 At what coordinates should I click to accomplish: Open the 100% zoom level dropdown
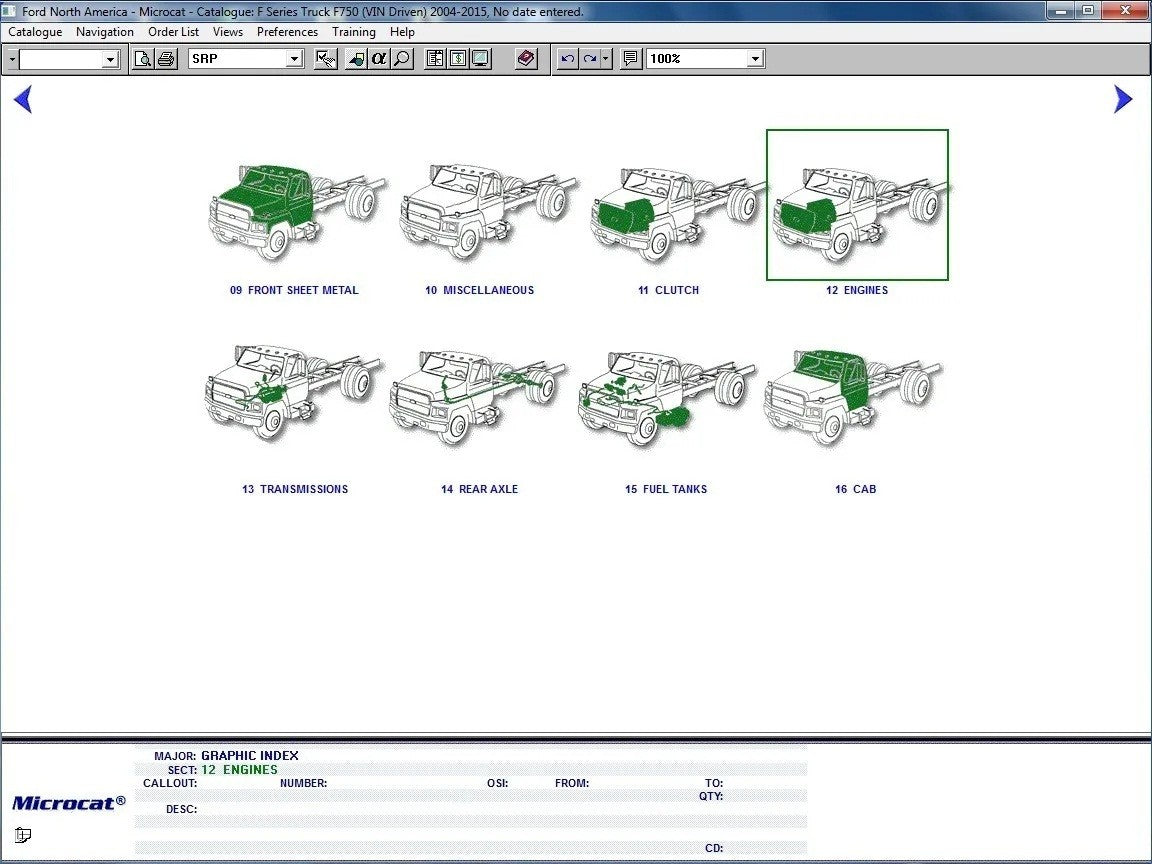pos(755,59)
